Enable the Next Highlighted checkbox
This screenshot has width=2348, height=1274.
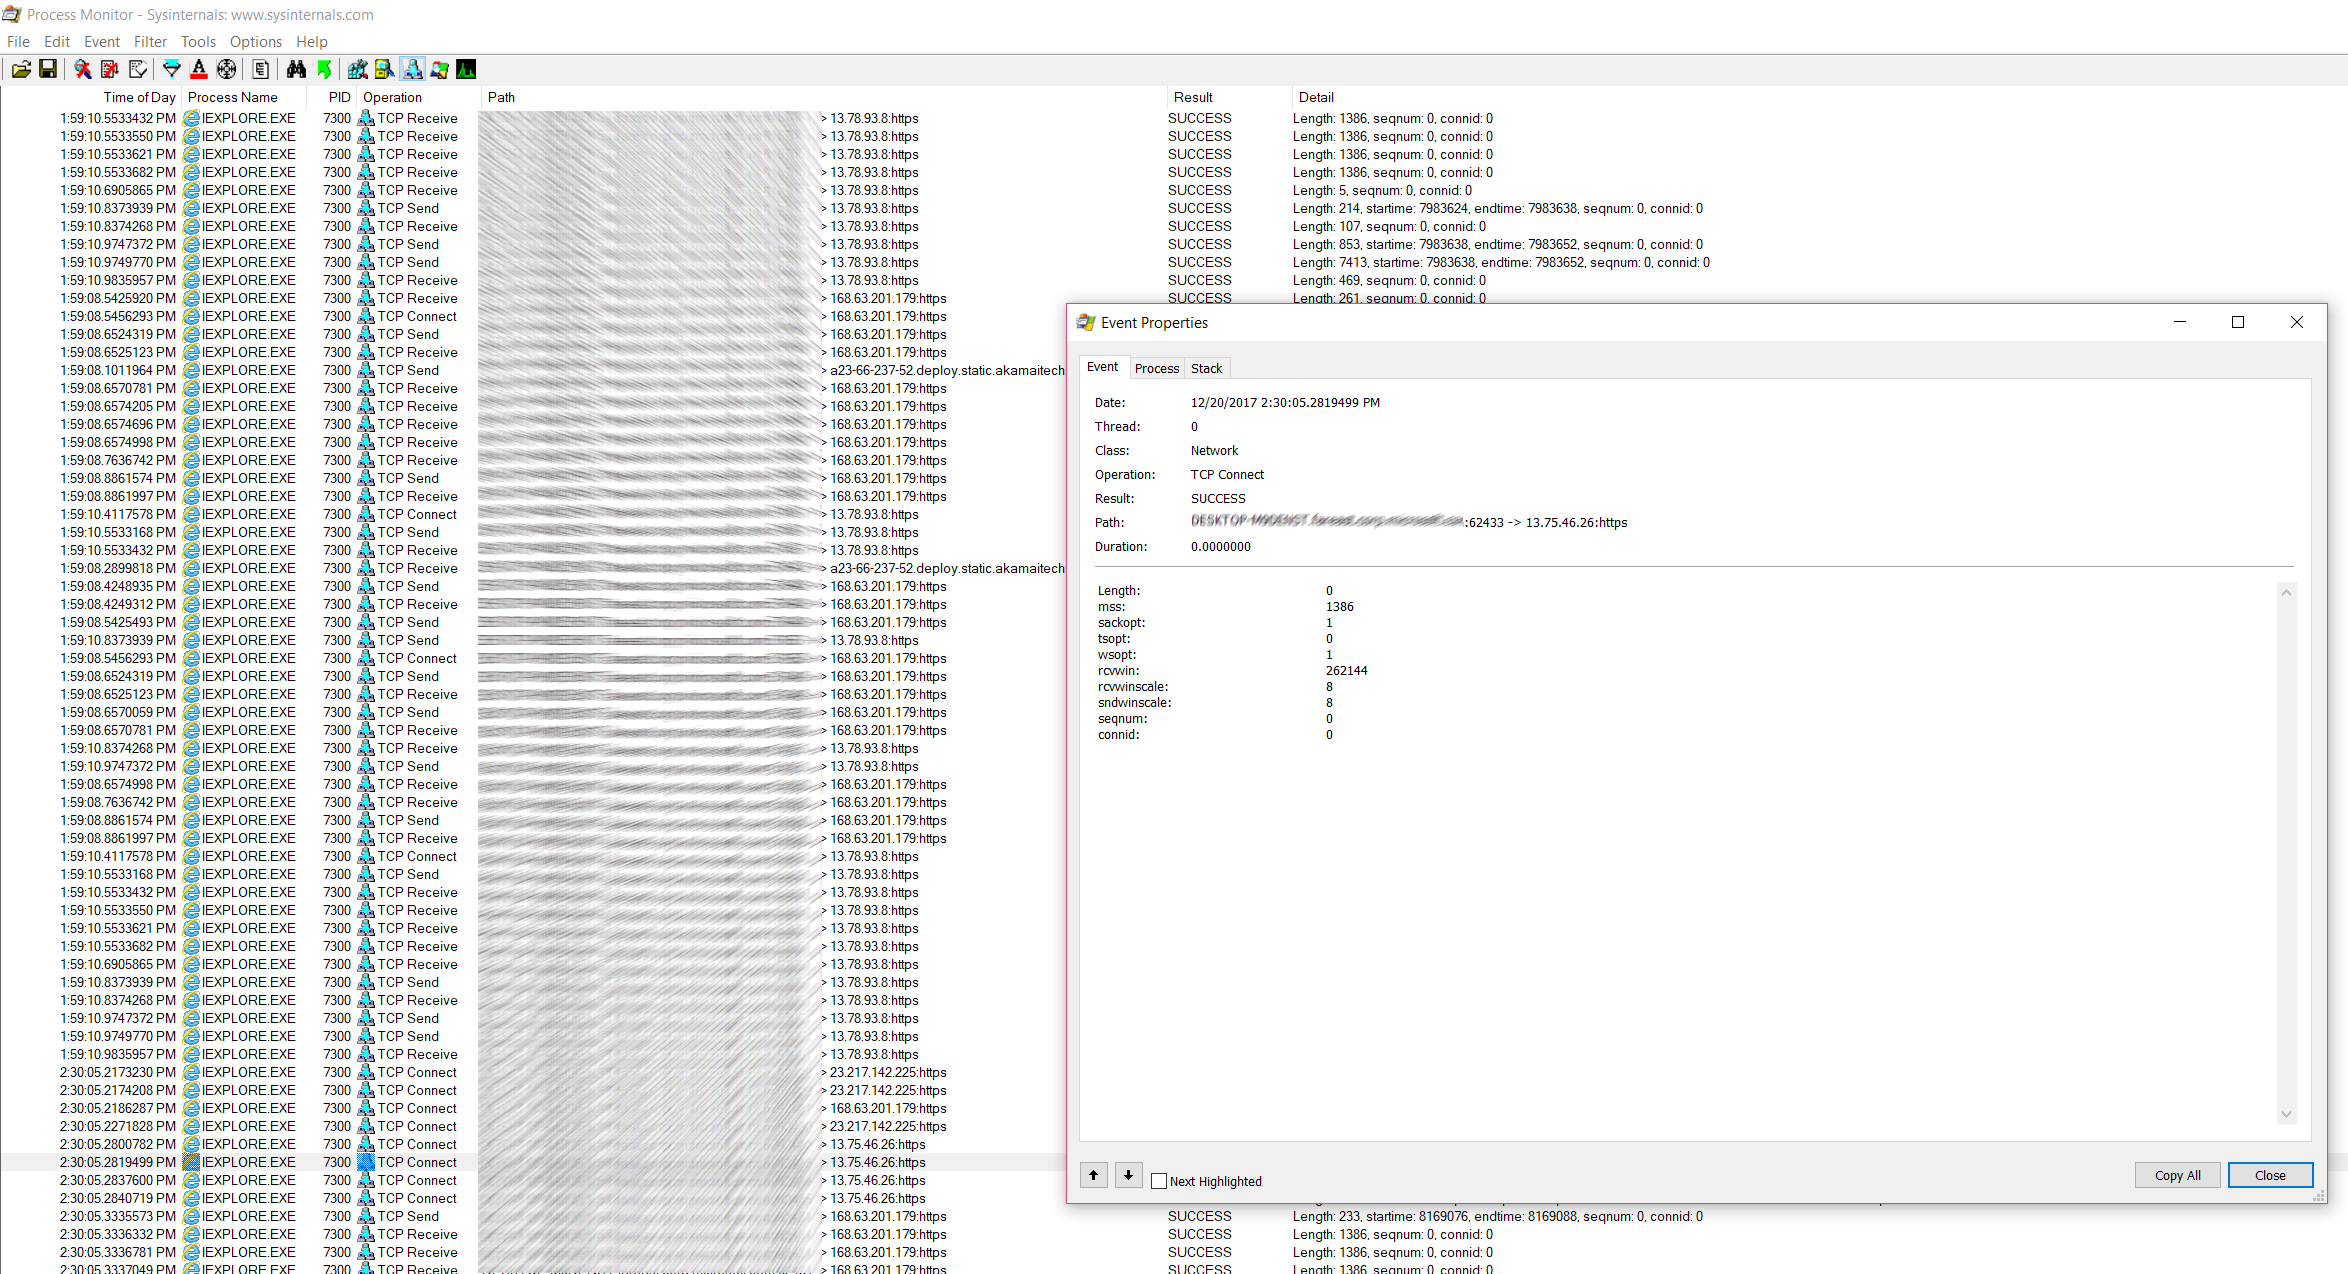pos(1159,1181)
